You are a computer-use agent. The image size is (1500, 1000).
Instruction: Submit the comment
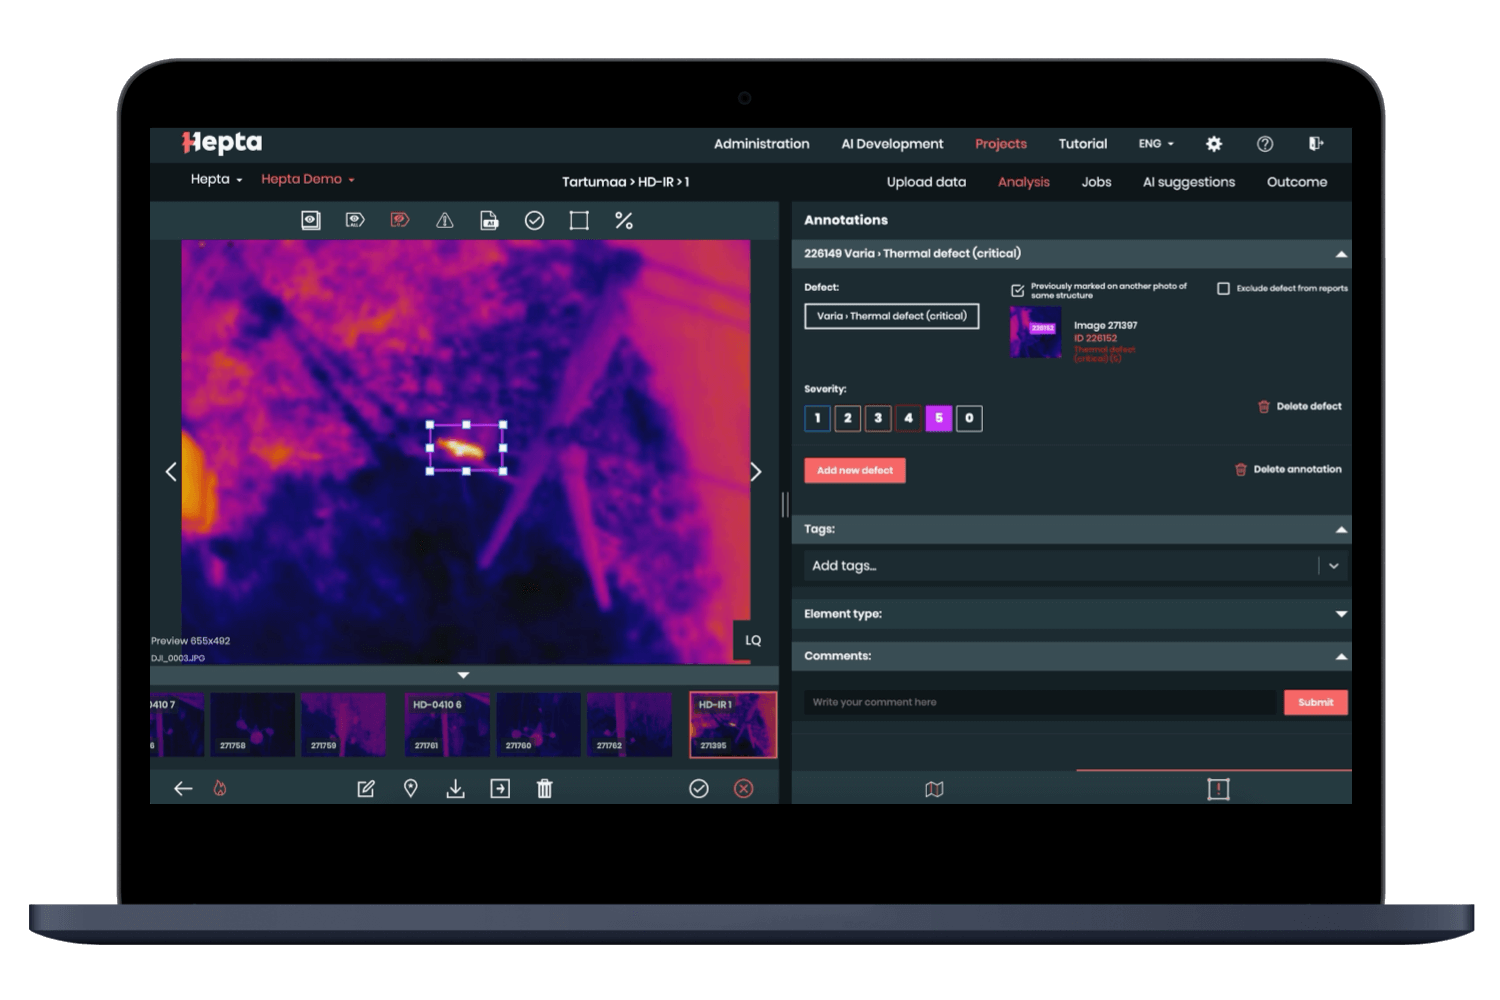(1315, 702)
